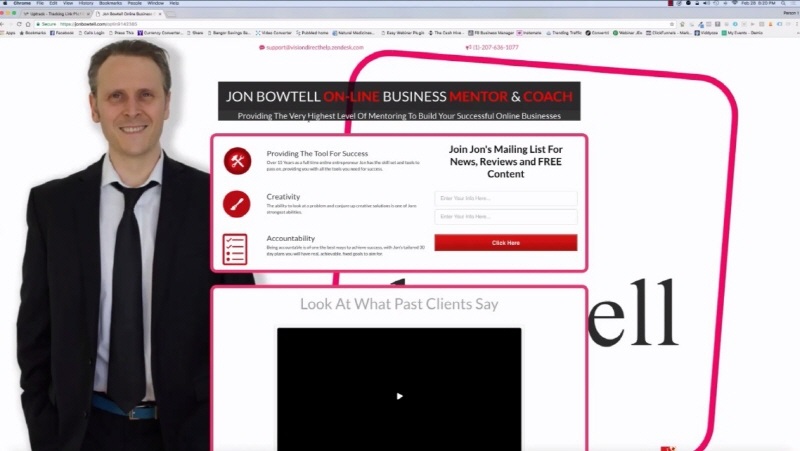Click the Person 1 profile button

789,13
